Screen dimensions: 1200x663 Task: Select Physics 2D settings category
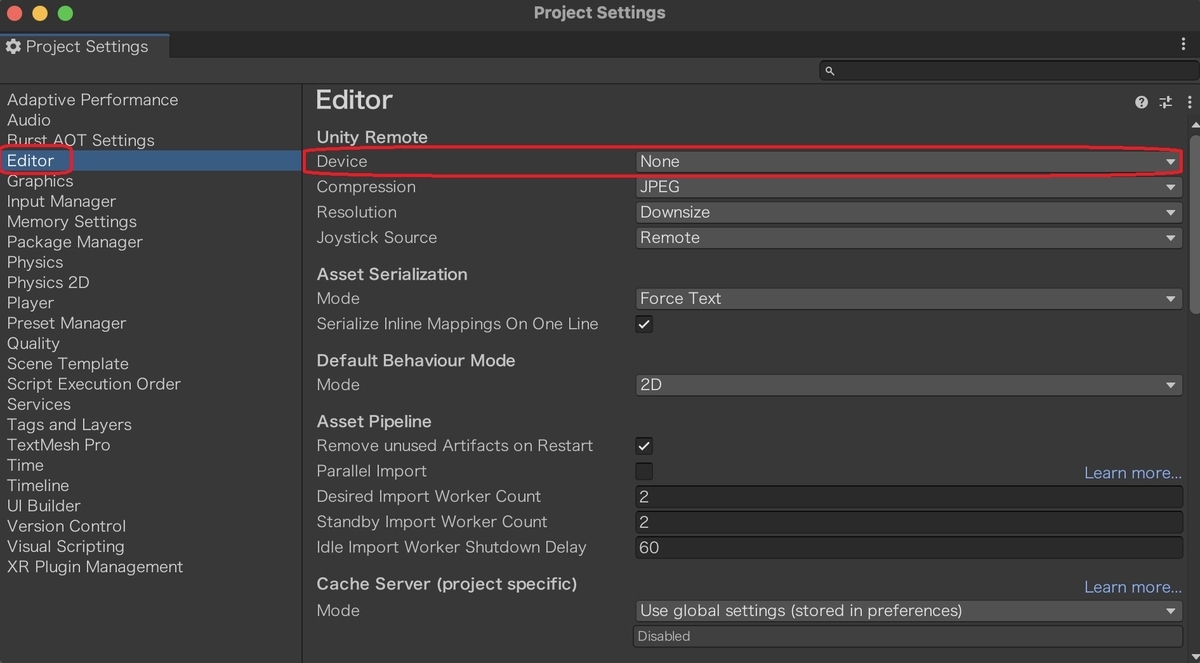48,282
